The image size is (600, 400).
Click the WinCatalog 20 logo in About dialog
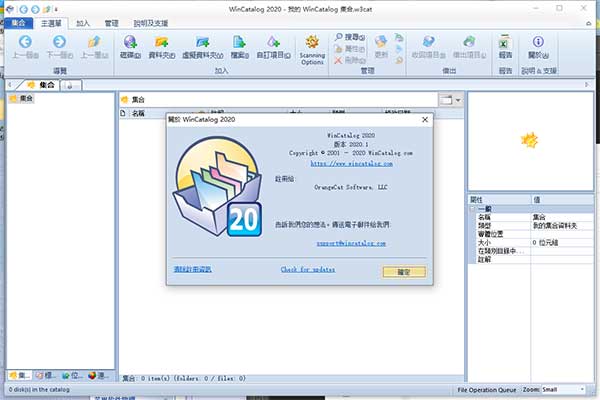(x=217, y=186)
